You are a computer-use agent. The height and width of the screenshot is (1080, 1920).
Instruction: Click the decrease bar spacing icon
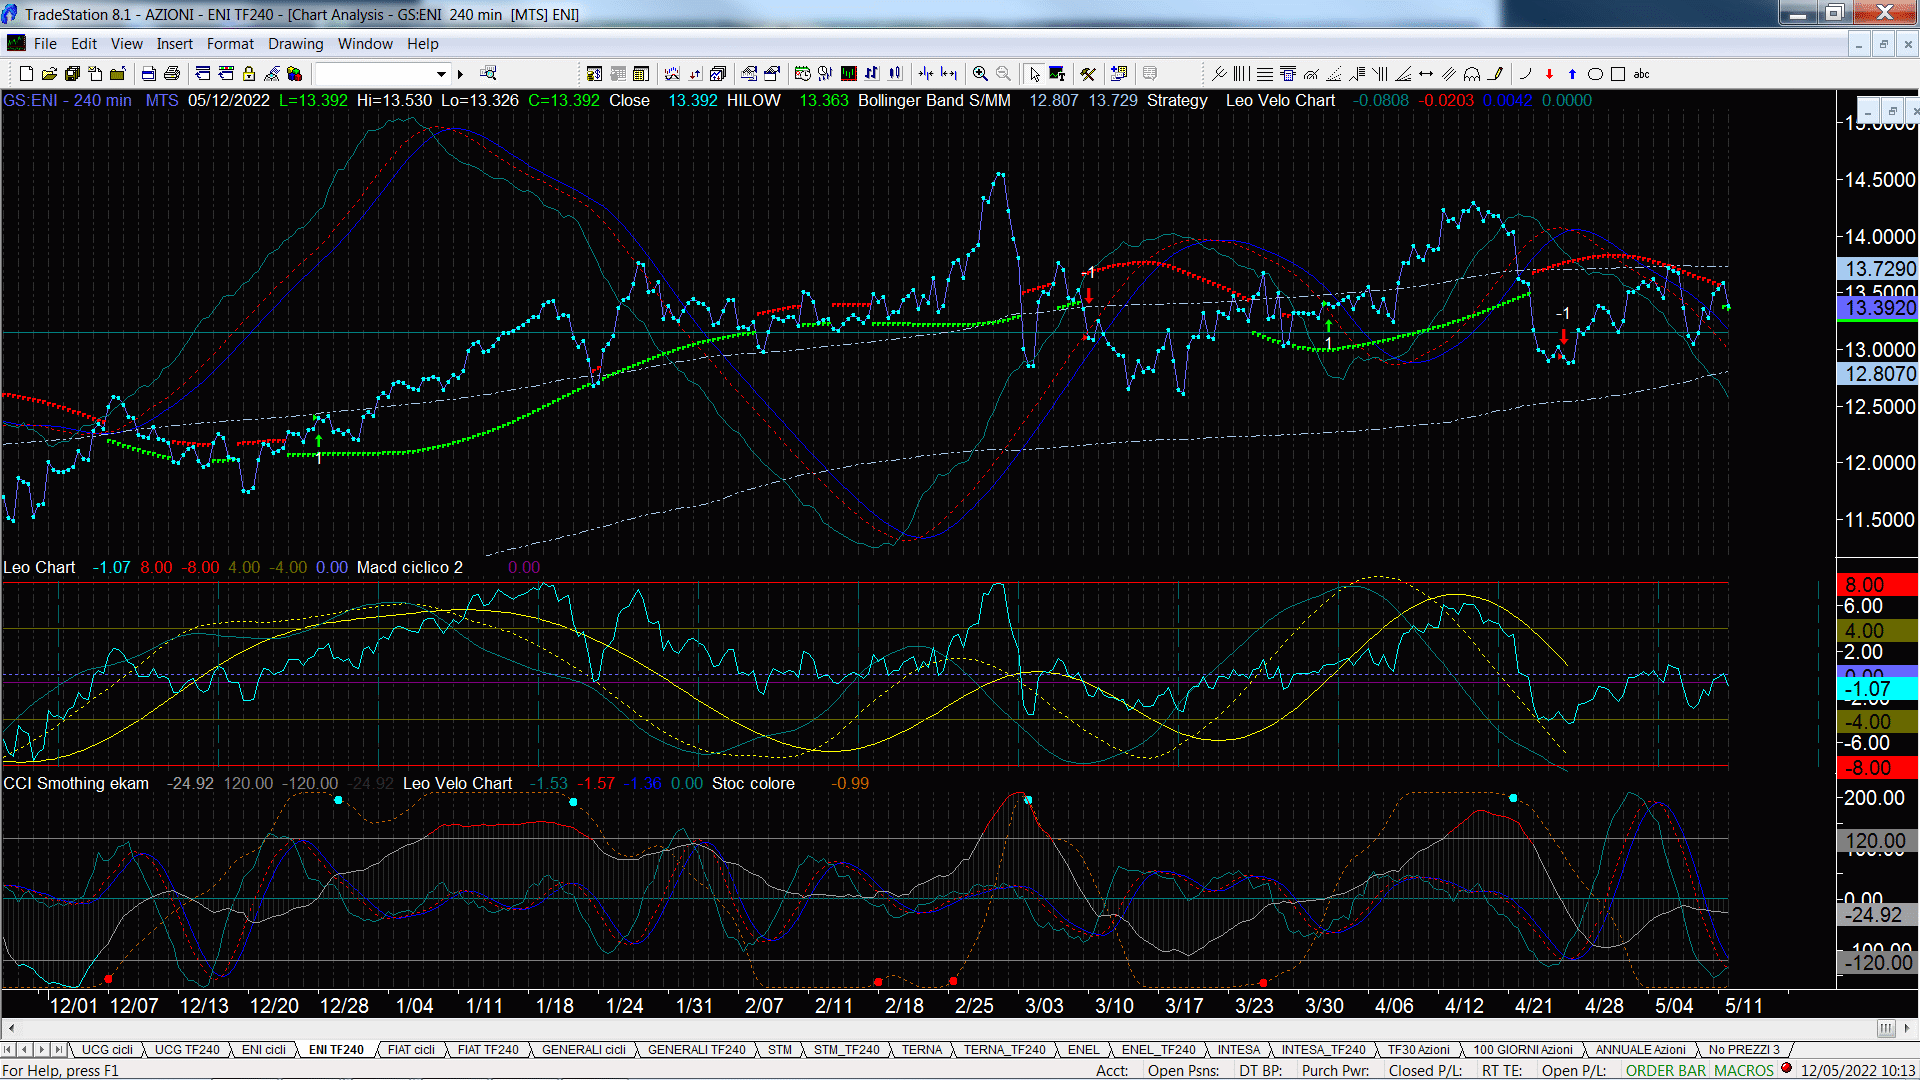click(926, 73)
